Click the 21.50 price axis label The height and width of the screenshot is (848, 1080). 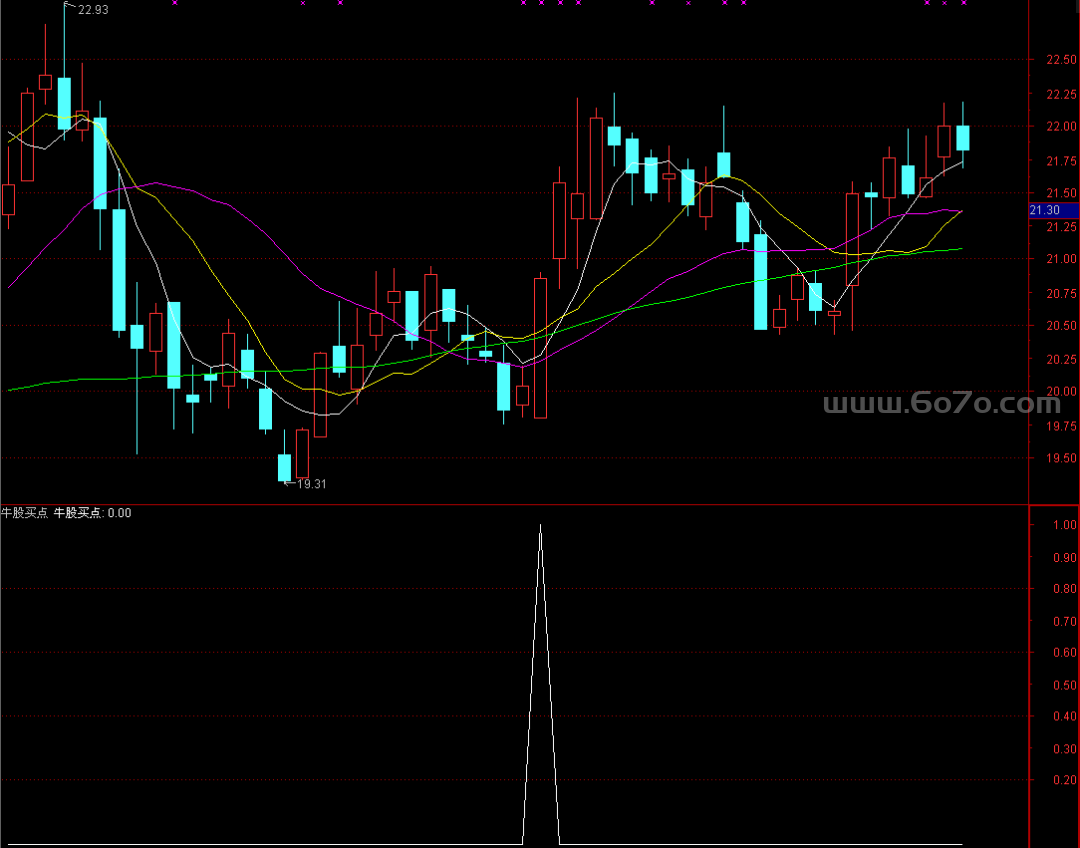pyautogui.click(x=1061, y=193)
